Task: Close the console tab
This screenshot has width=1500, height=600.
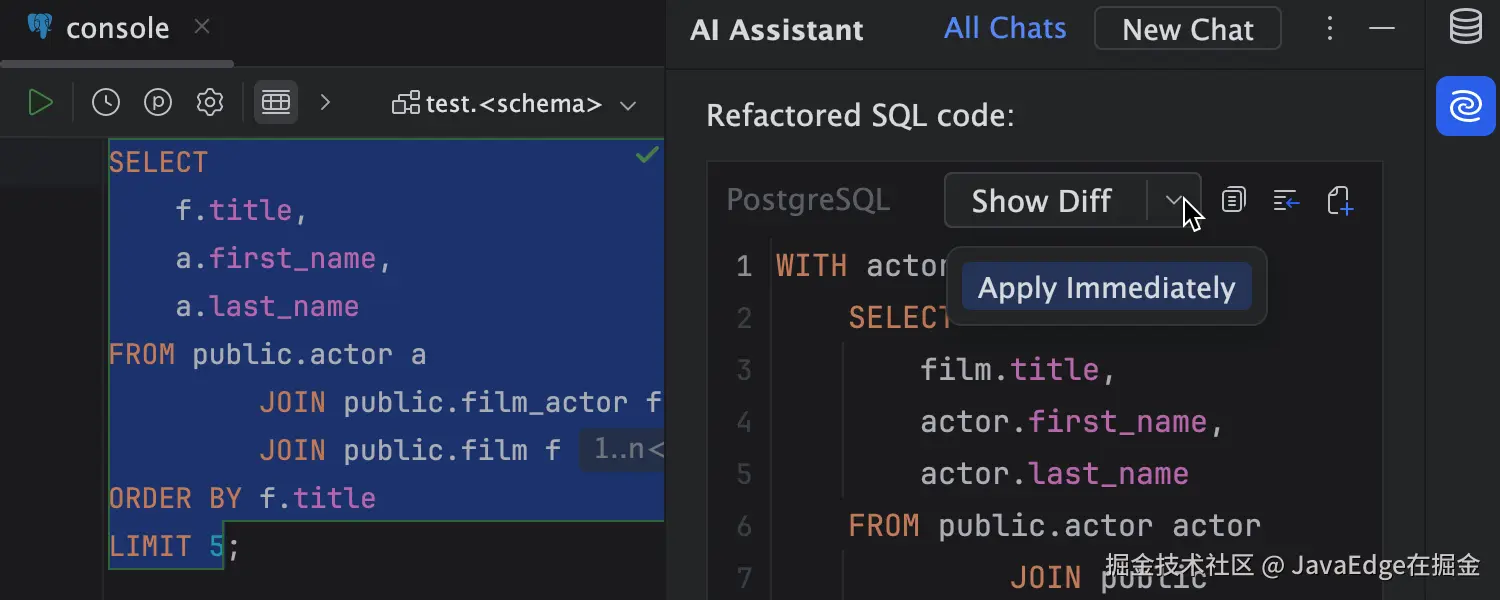Action: click(202, 27)
